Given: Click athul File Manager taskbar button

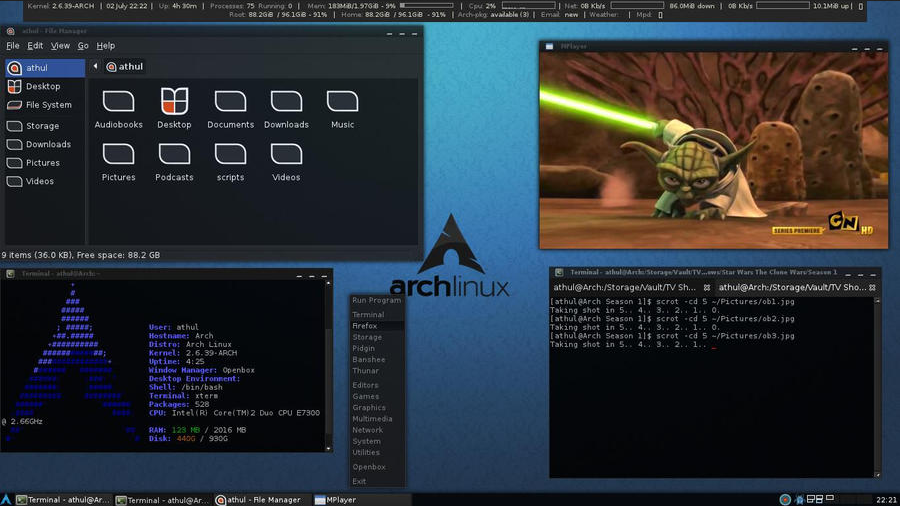Looking at the screenshot, I should [263, 500].
